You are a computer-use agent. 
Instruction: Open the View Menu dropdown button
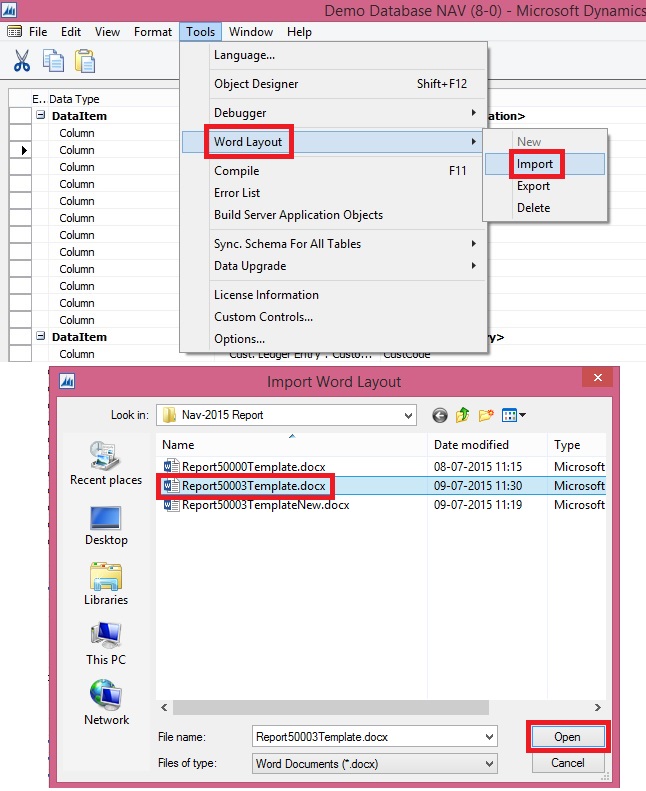pyautogui.click(x=515, y=415)
